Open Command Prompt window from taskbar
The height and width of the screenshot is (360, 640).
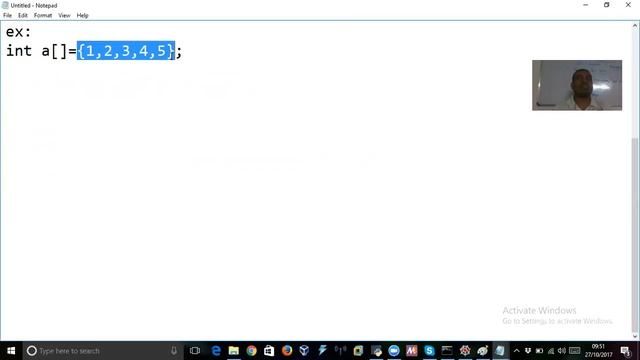447,351
